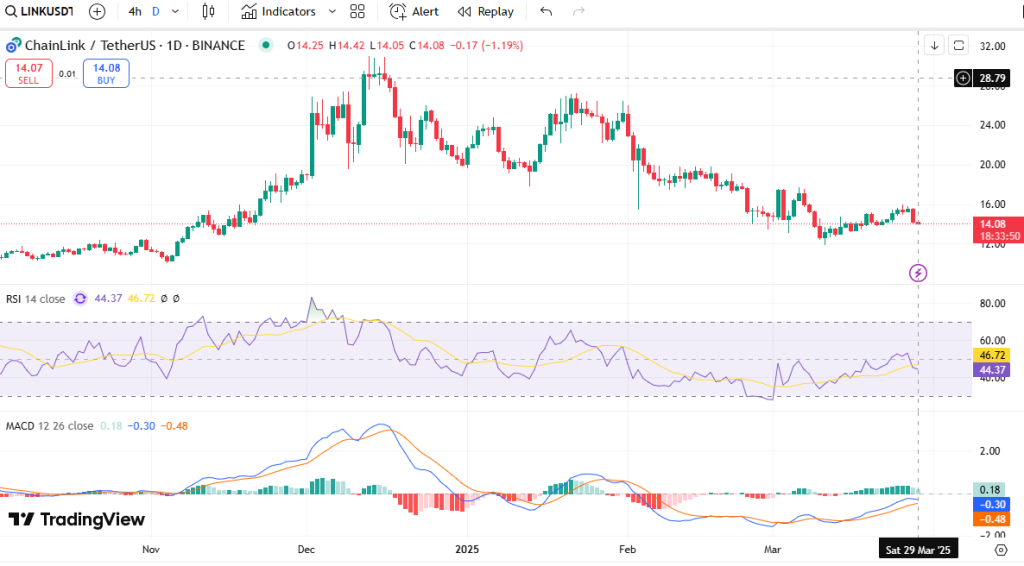Click the blue -0.30 axis label
This screenshot has height=566, width=1024.
click(x=992, y=505)
